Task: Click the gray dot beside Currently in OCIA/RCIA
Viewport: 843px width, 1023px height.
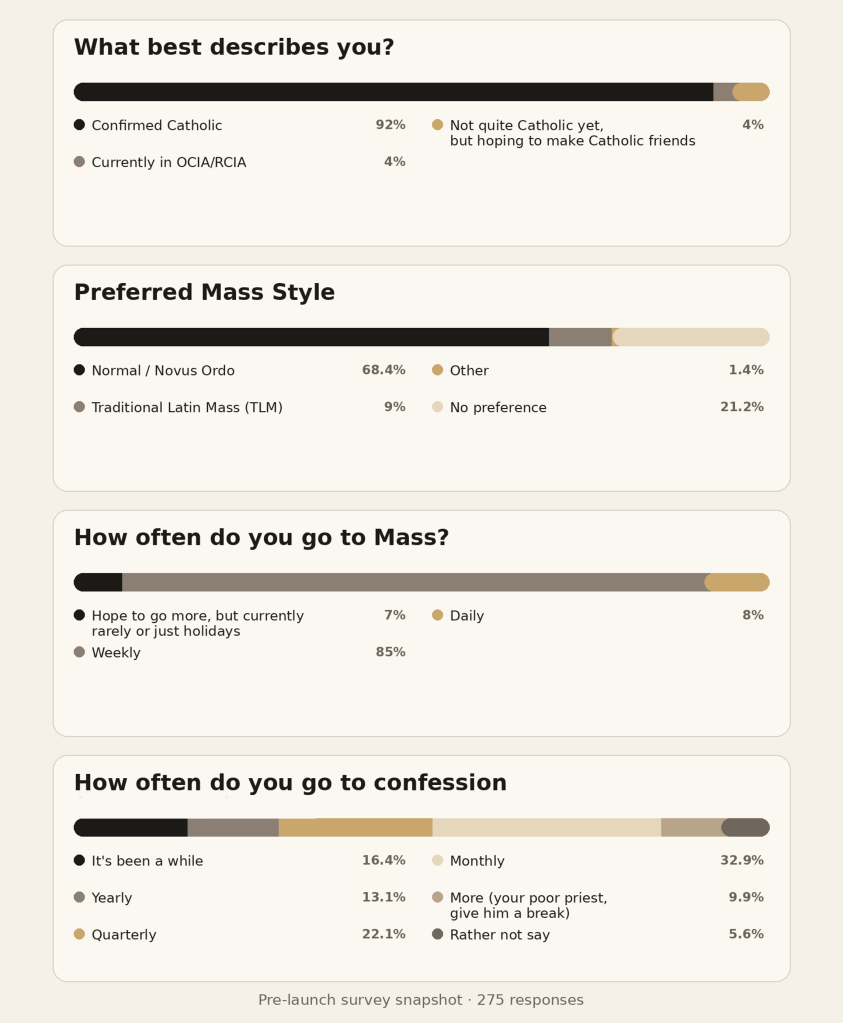Action: tap(79, 162)
